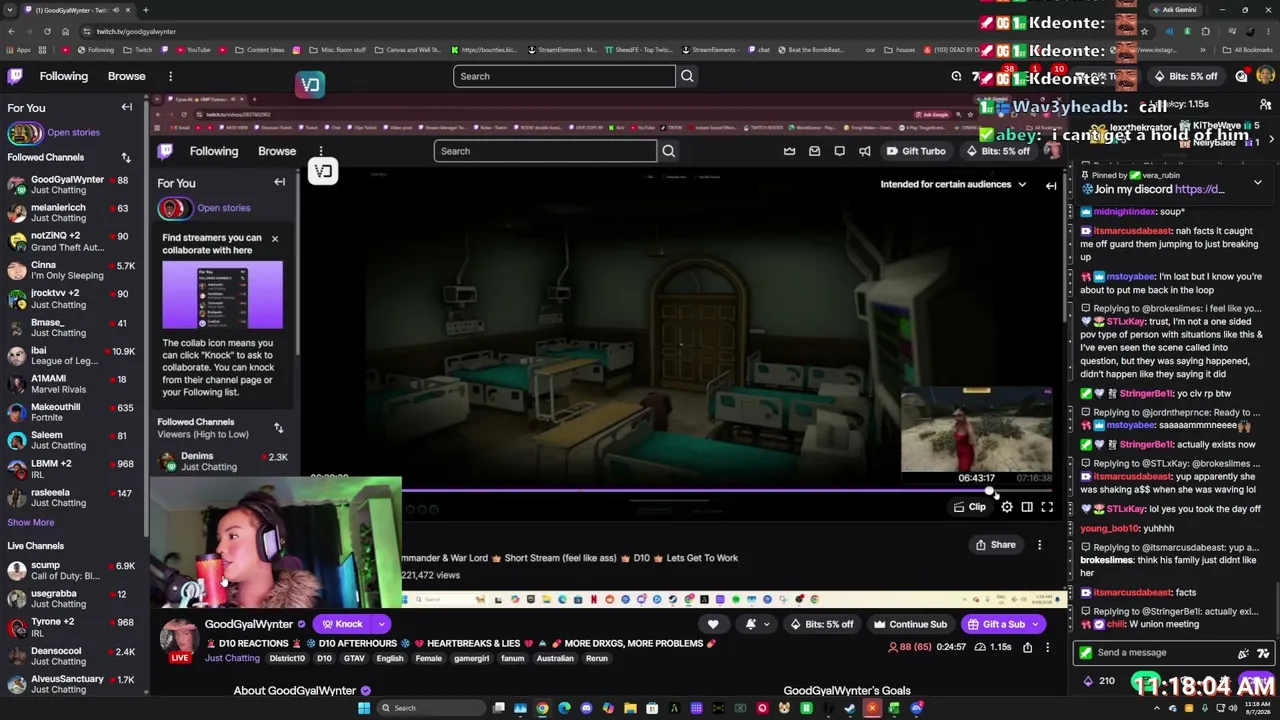The height and width of the screenshot is (720, 1280).
Task: Collapse the chat panel with the arrow icon
Action: [1051, 185]
